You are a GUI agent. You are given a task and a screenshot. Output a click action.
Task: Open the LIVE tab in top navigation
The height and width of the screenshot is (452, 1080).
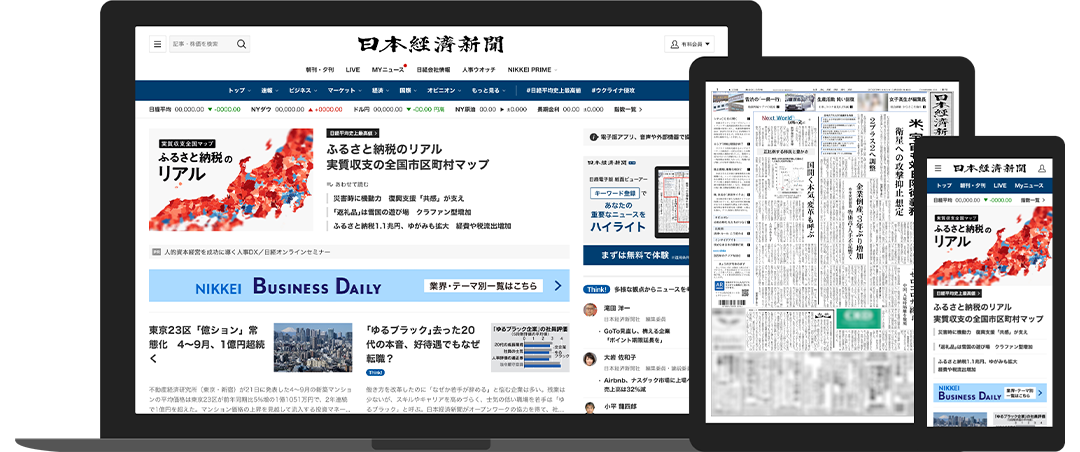(x=353, y=70)
